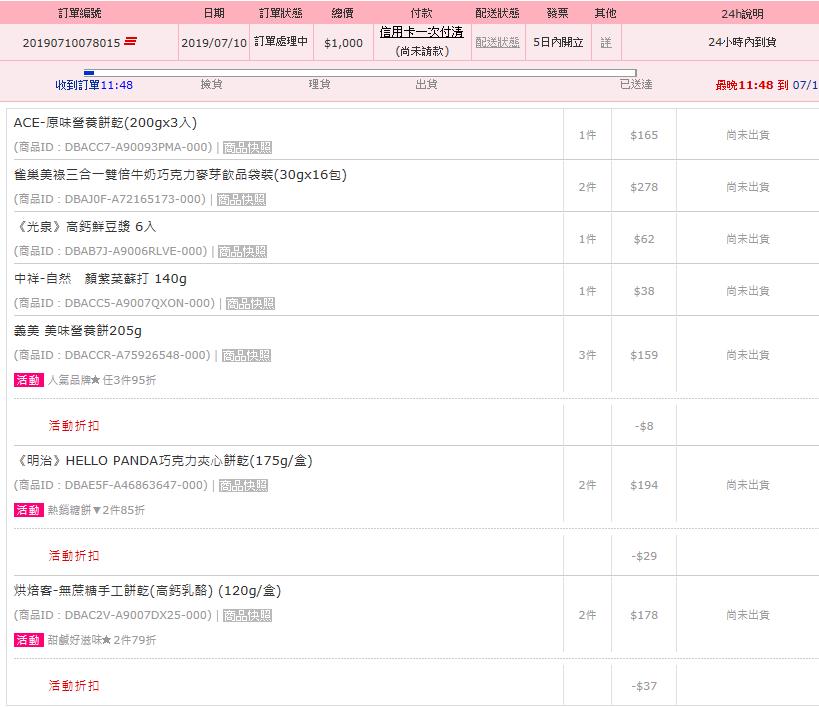
Task: Click the 尚未出貨 status for HELLO PANDA
Action: click(748, 485)
